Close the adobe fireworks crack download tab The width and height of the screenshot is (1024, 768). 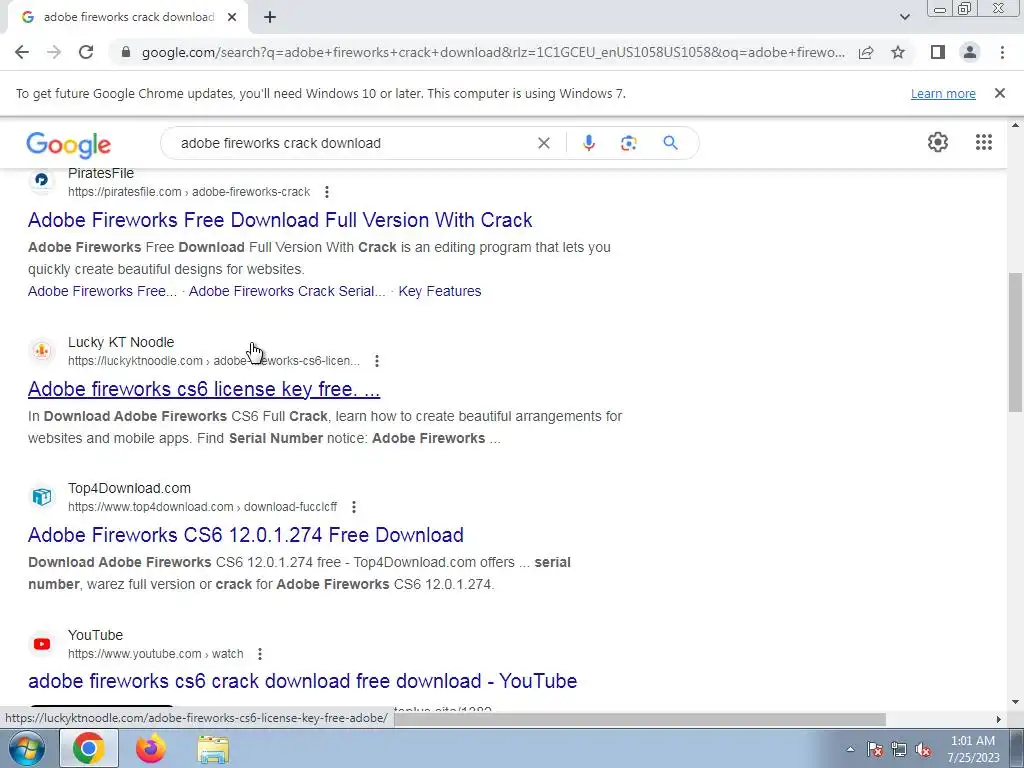232,17
